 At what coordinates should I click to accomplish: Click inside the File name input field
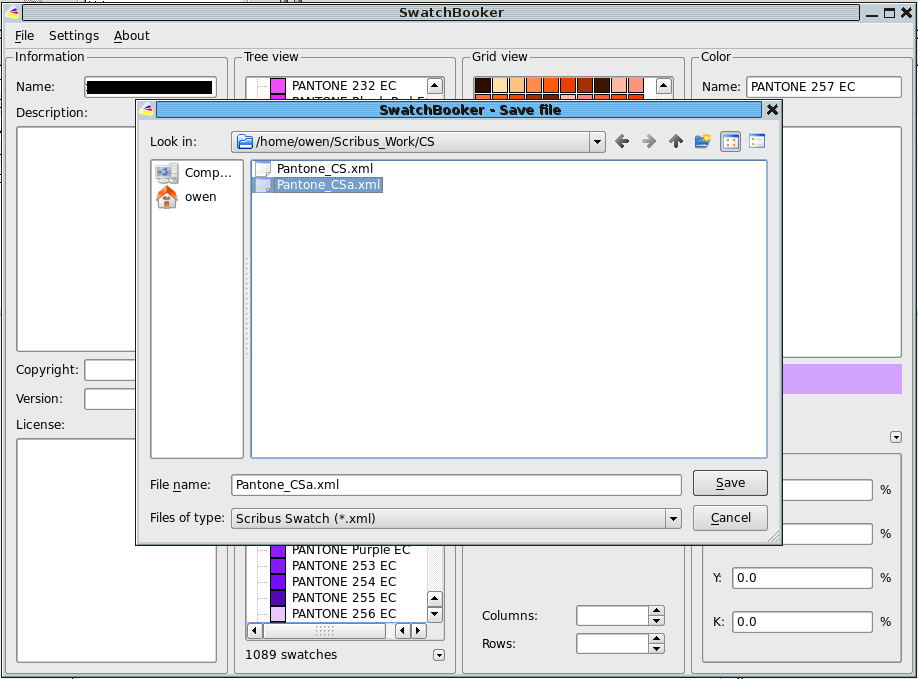450,484
